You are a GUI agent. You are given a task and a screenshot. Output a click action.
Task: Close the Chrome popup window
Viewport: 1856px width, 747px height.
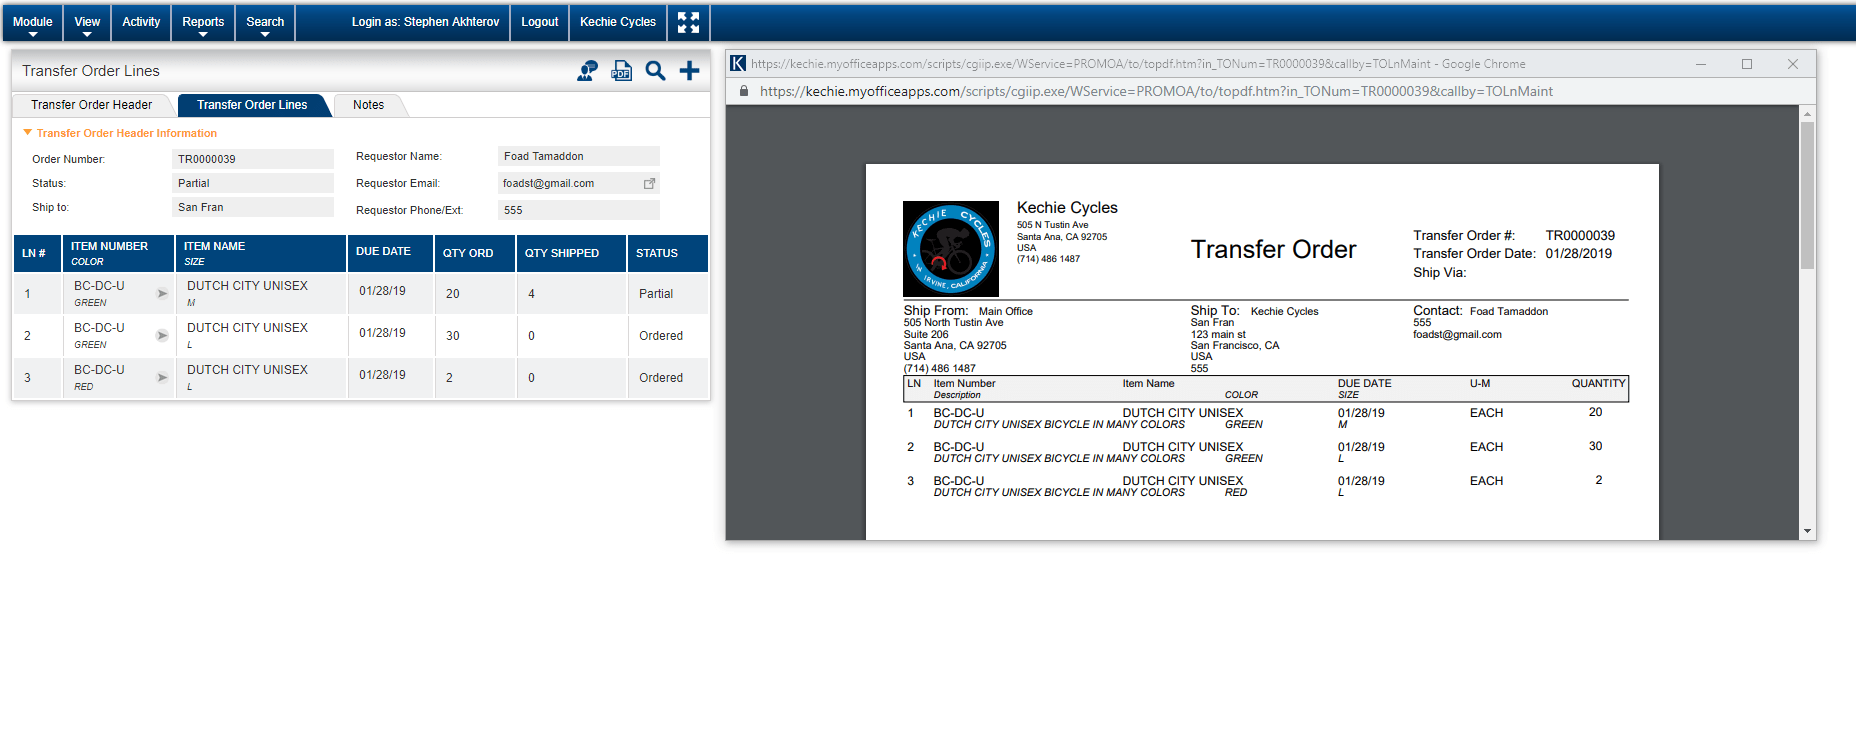coord(1793,64)
